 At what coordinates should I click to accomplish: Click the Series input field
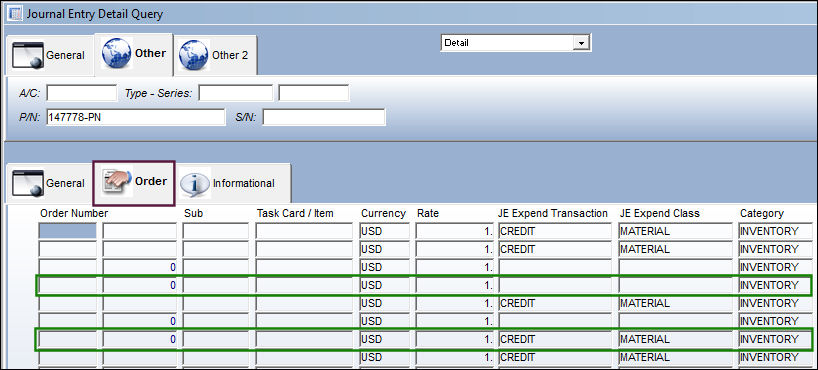[314, 93]
